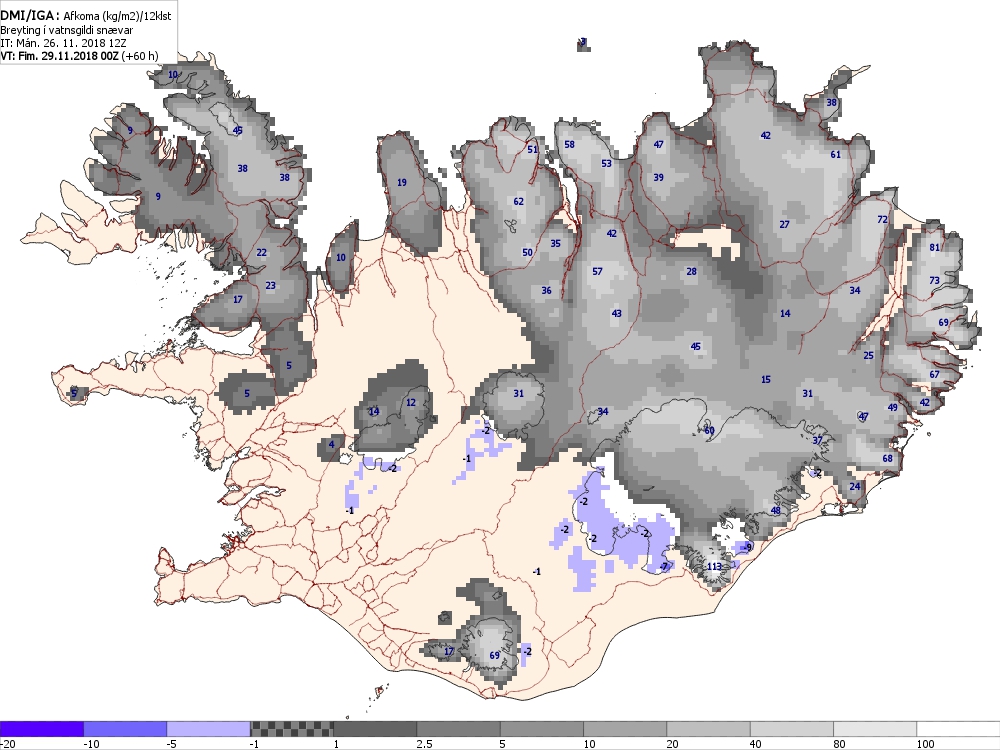The image size is (1000, 750).
Task: Click the '57' value on the map
Action: point(598,271)
